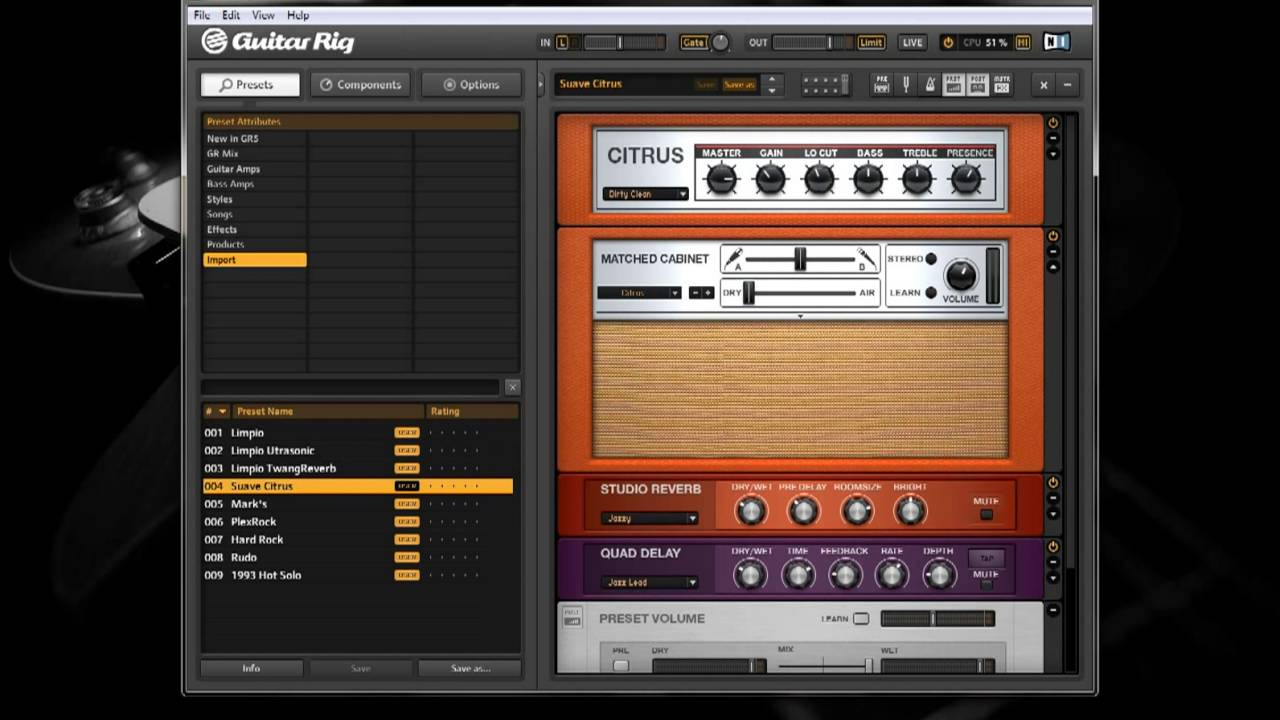
Task: Click the Gain knob on Citrus amp
Action: (x=770, y=179)
